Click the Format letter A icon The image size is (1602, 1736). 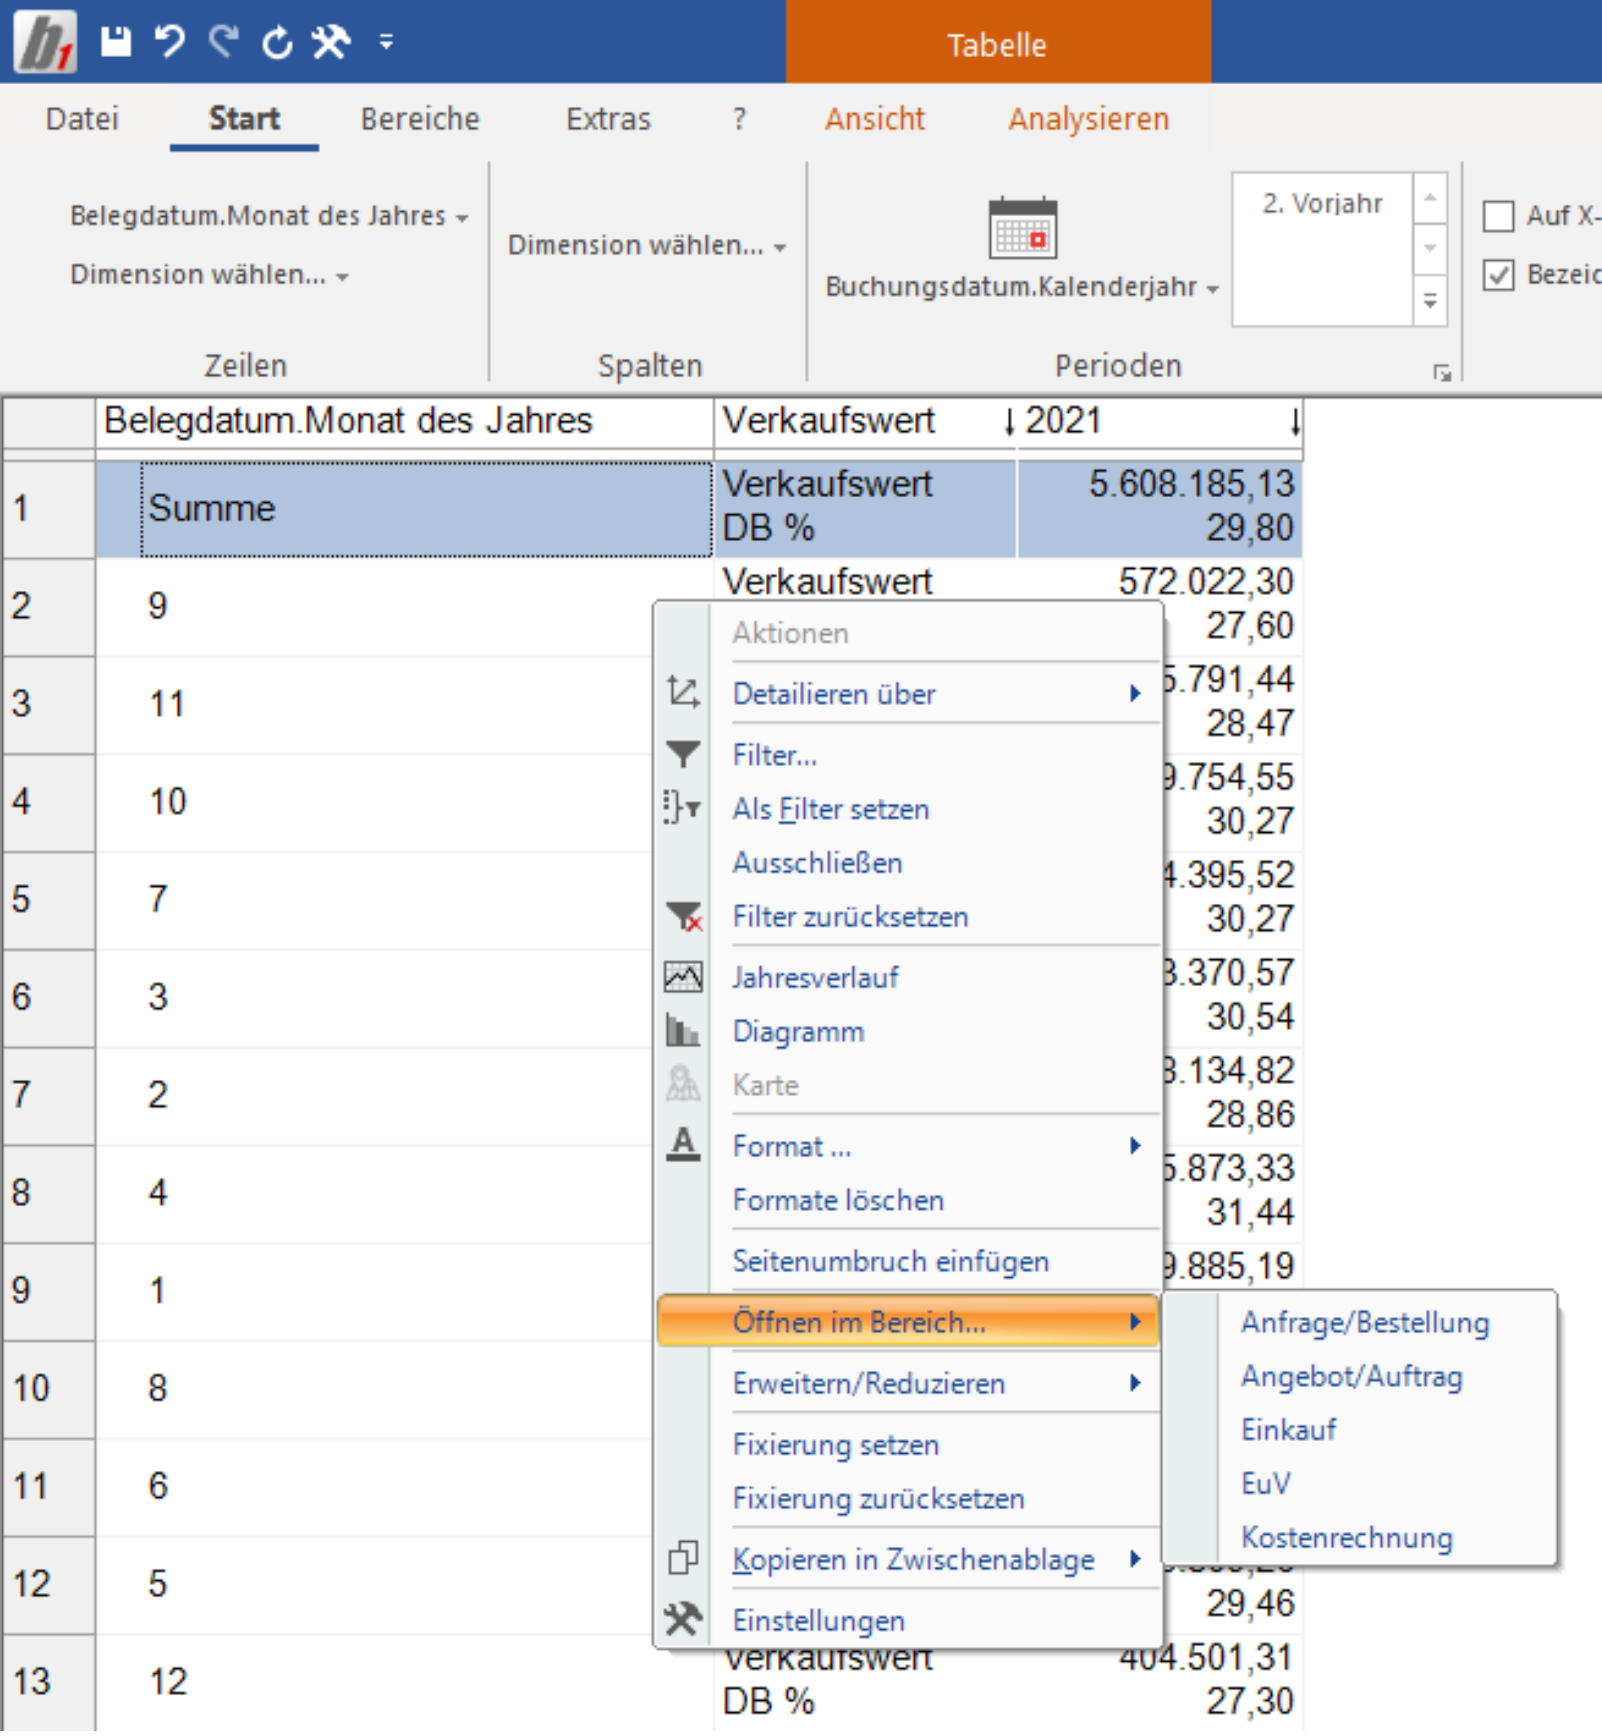[x=683, y=1144]
